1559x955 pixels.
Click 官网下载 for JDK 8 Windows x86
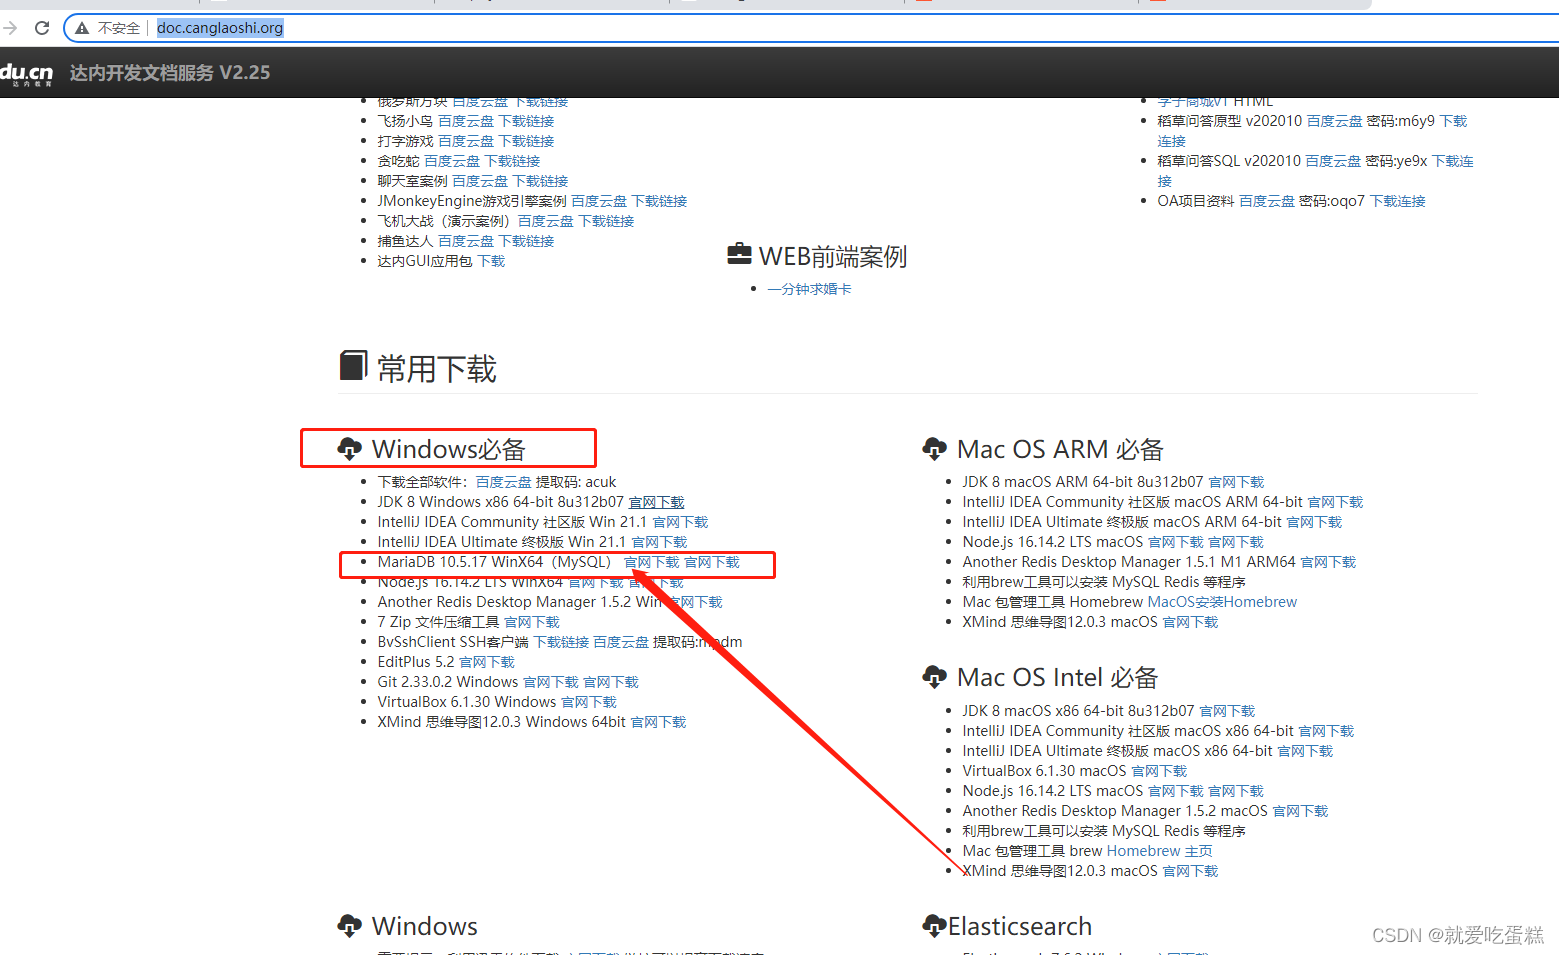tap(656, 502)
